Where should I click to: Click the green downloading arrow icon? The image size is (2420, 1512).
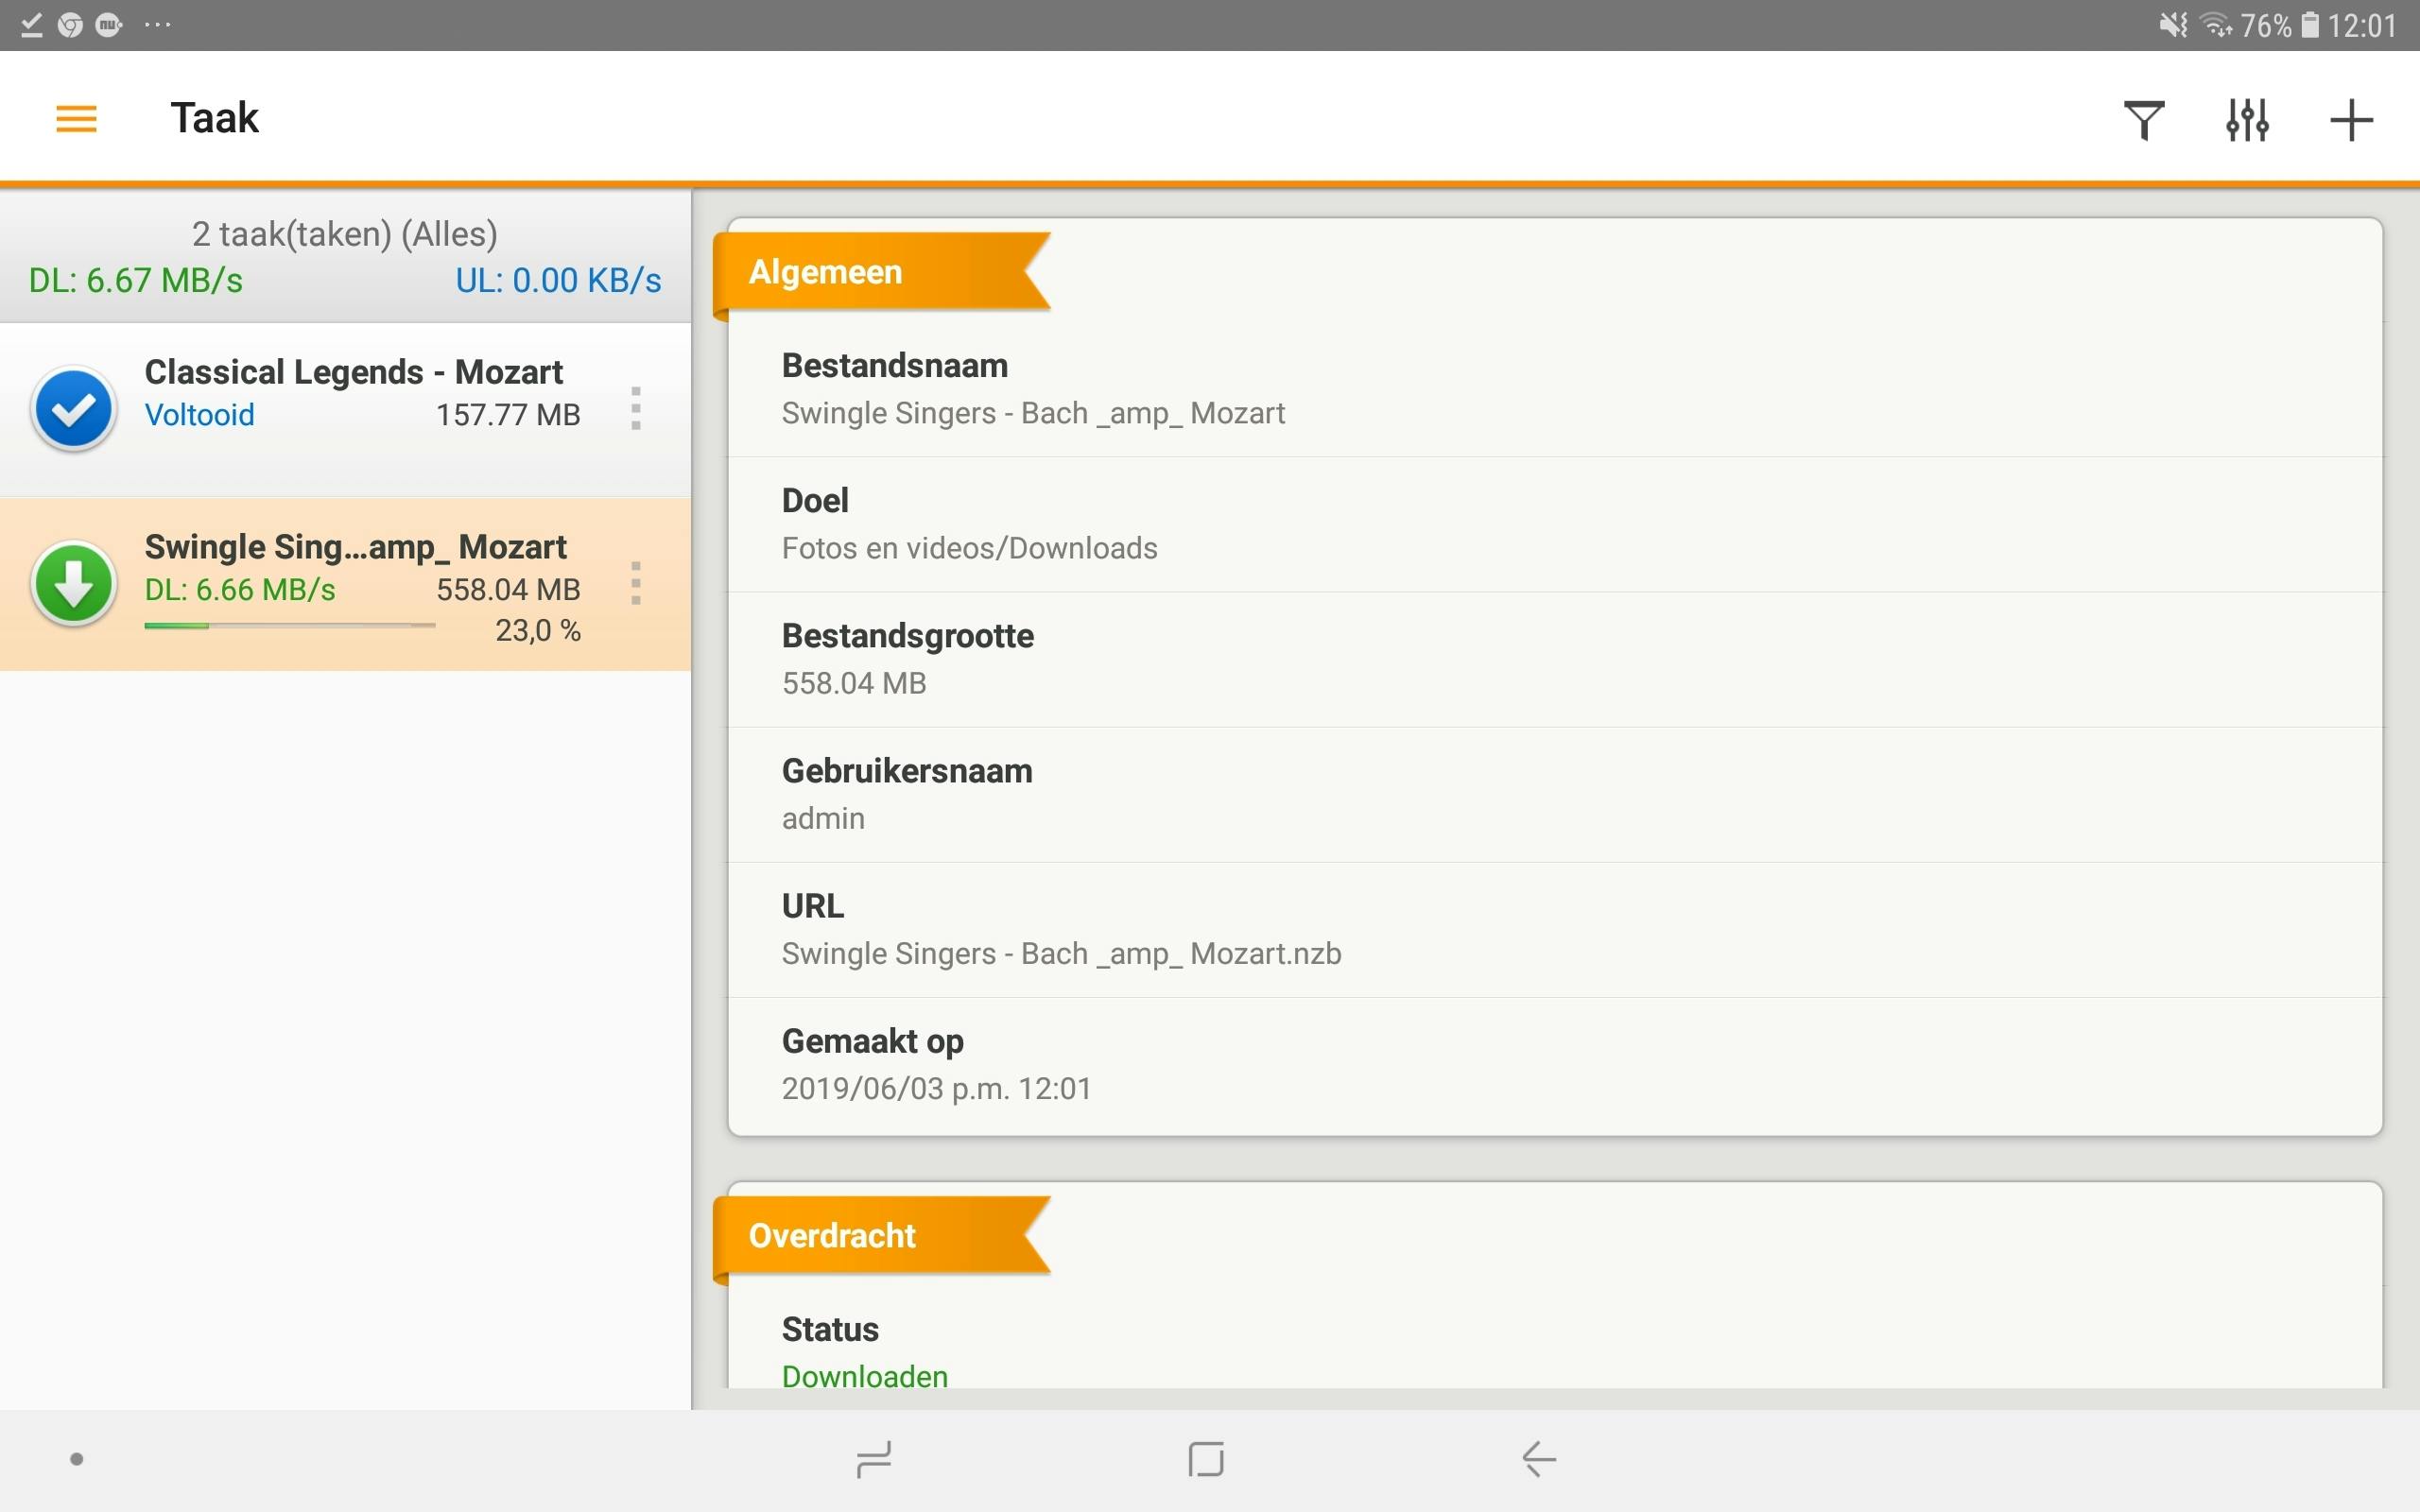coord(73,584)
